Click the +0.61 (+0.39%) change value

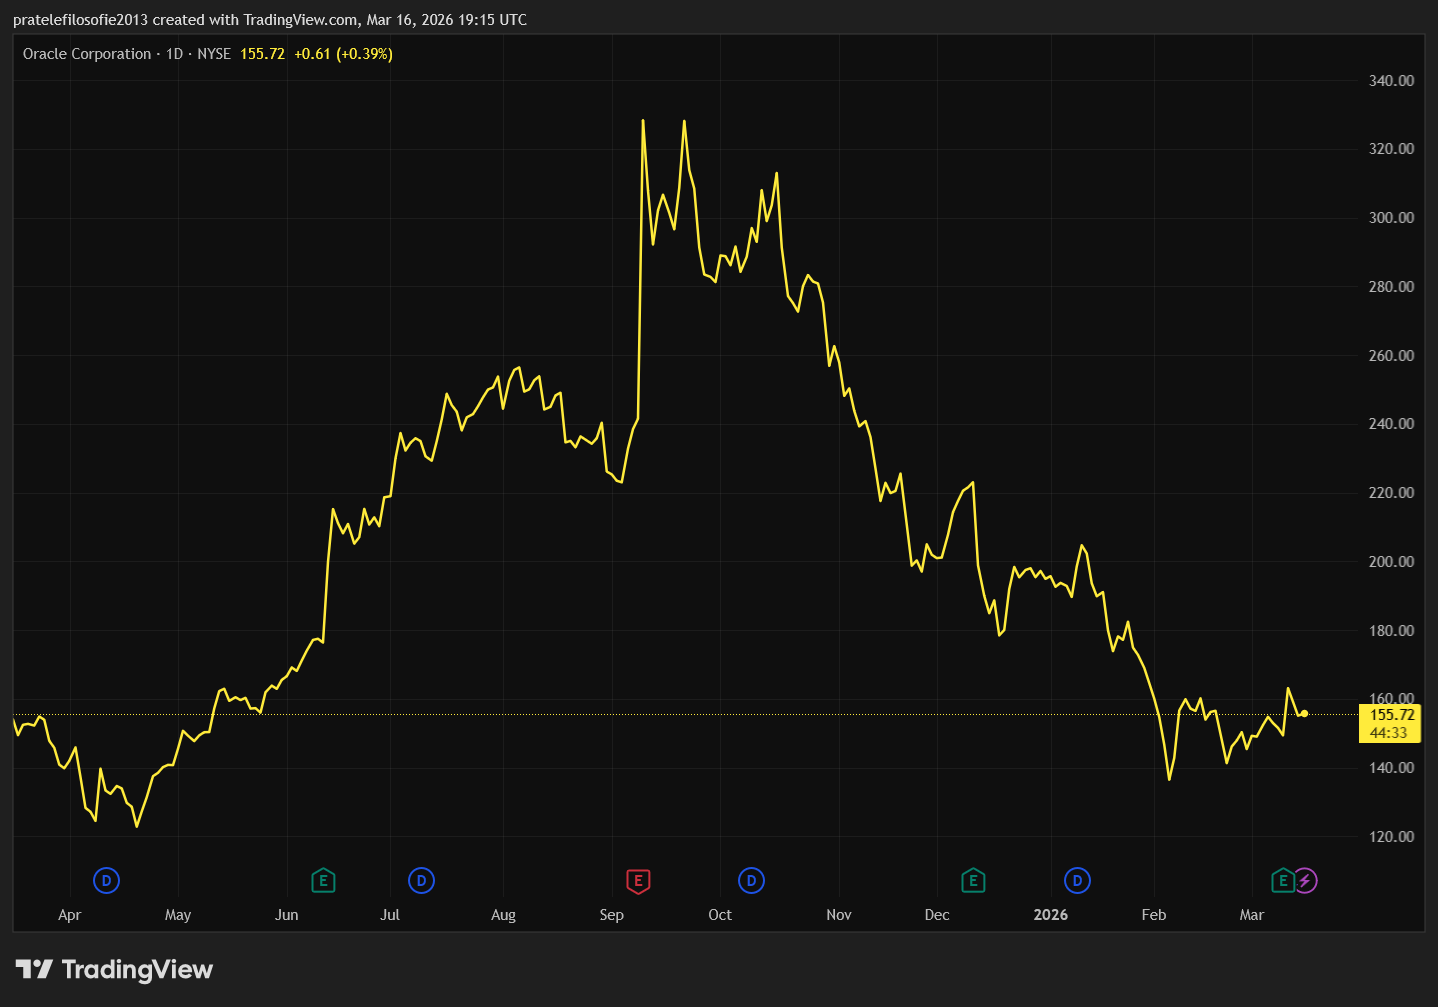pyautogui.click(x=343, y=54)
